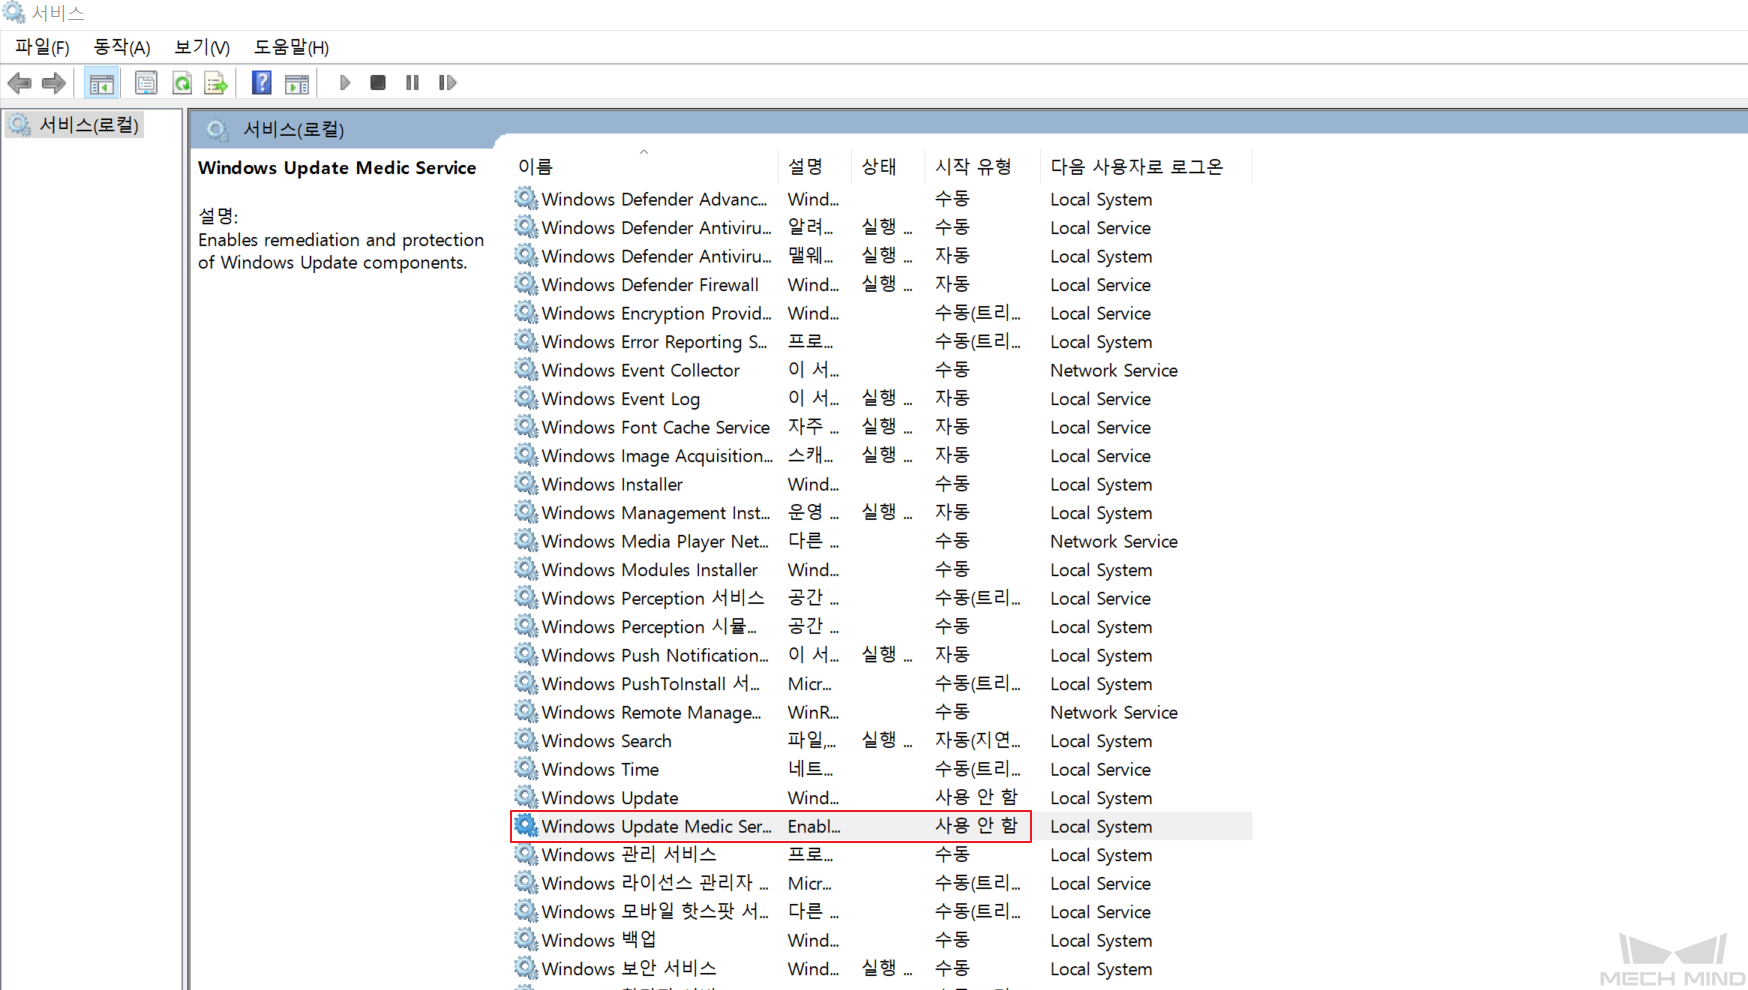Toggle the console tree show/hide icon
Screen dimensions: 1748x990
(x=101, y=83)
